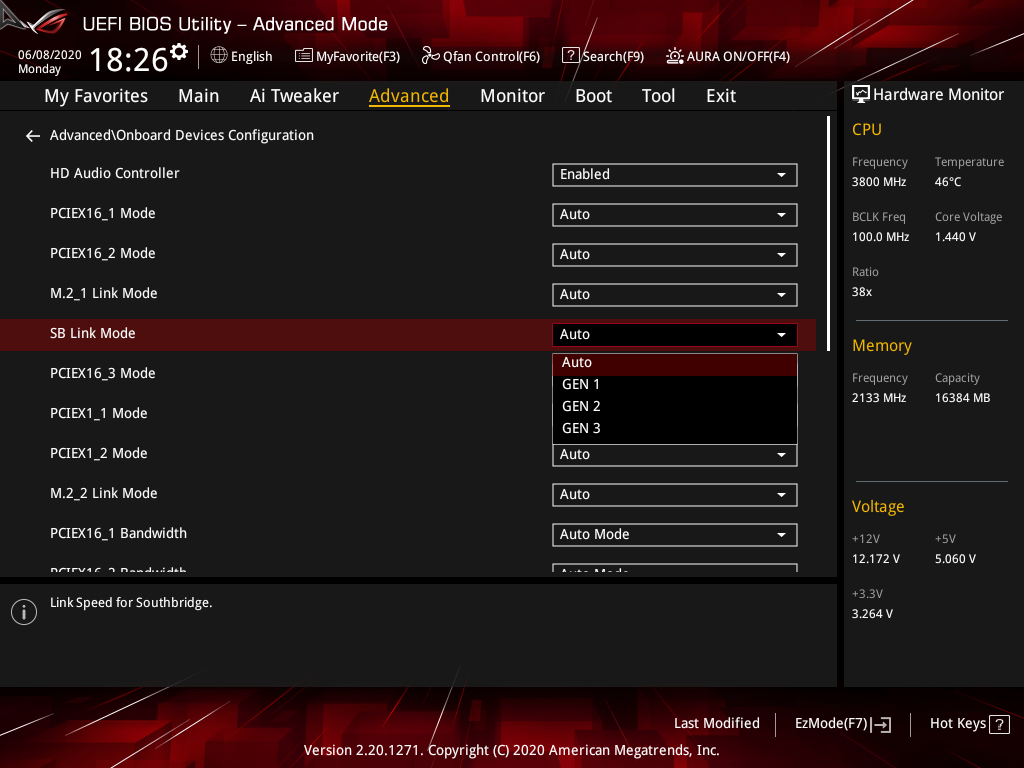The height and width of the screenshot is (768, 1024).
Task: Click the PCIEX1_2 Mode label
Action: (99, 453)
